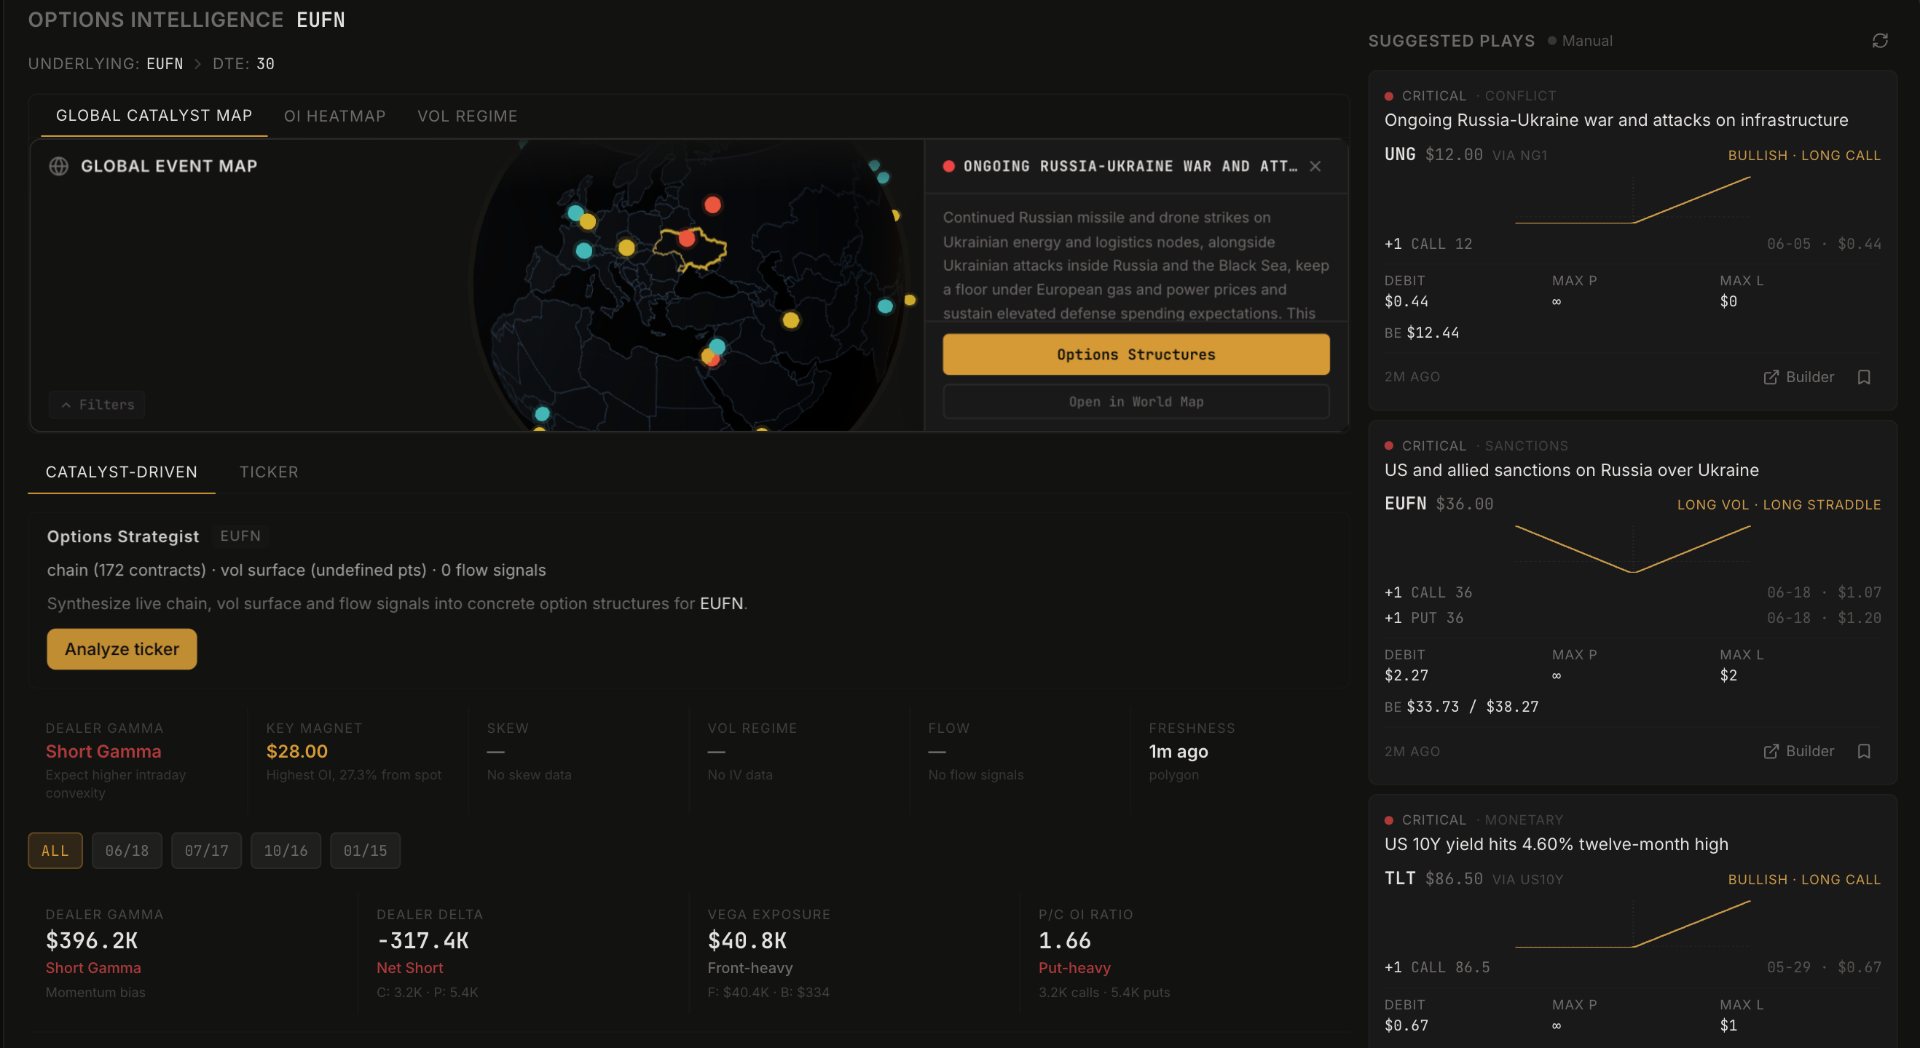Screen dimensions: 1920x1048
Task: Click the 1.66 P/C OI Ratio value
Action: tap(1065, 941)
